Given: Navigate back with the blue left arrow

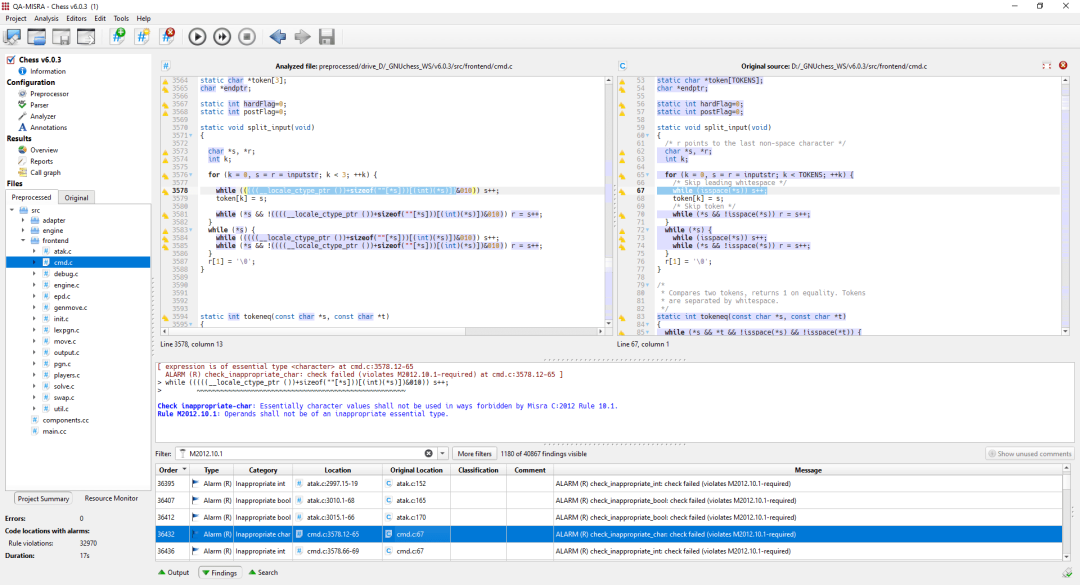Looking at the screenshot, I should coord(277,37).
